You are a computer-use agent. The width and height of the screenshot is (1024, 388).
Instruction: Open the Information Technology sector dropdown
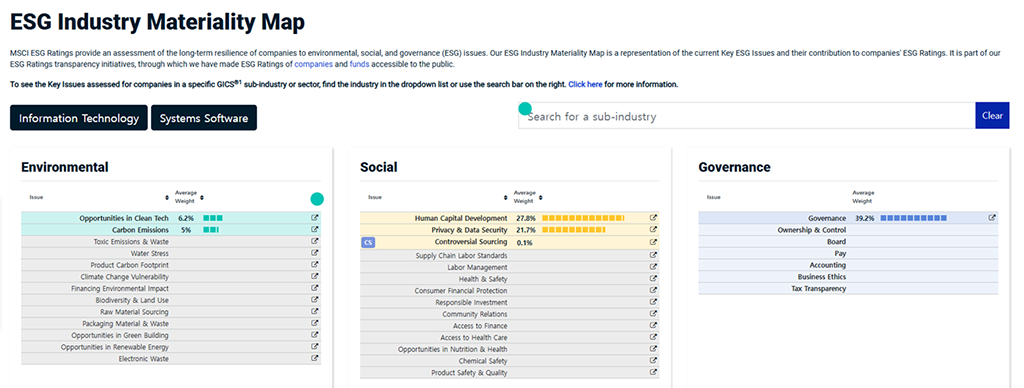pos(78,118)
